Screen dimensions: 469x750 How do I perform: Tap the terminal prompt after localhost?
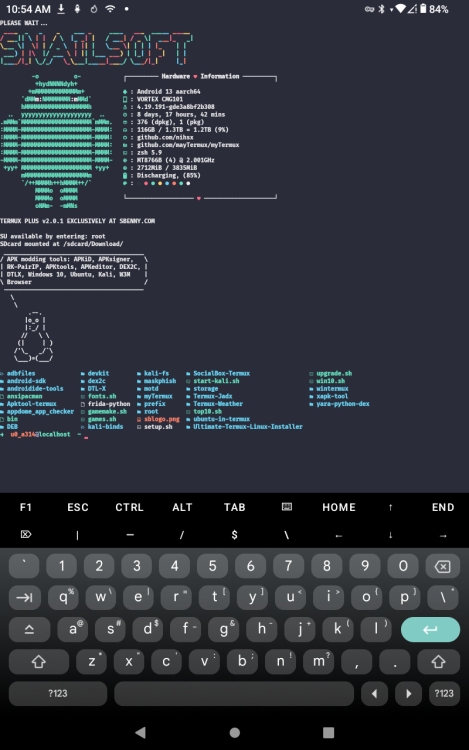pyautogui.click(x=86, y=435)
